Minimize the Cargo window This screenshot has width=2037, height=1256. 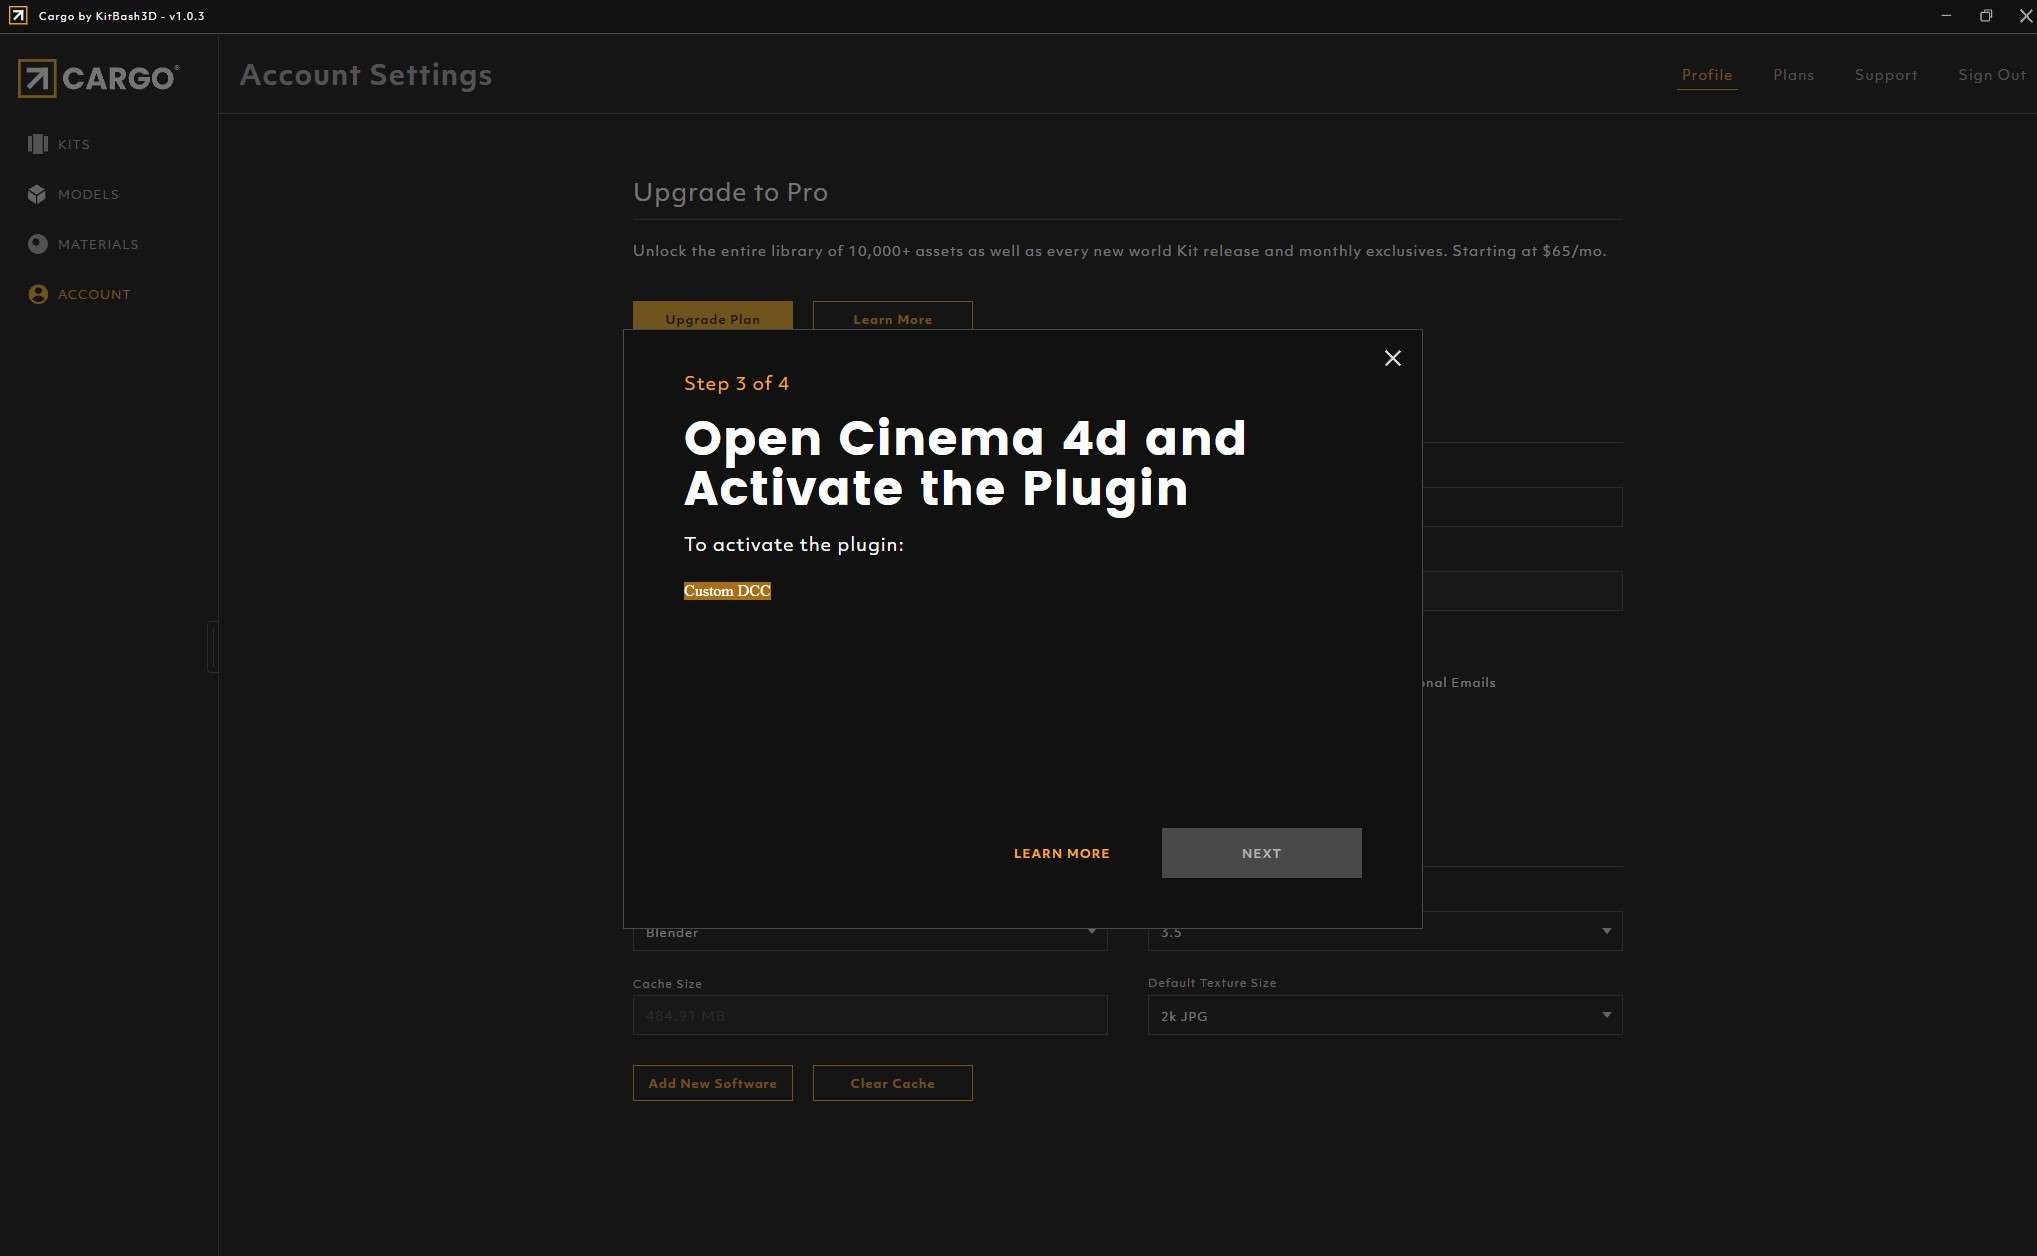tap(1946, 16)
